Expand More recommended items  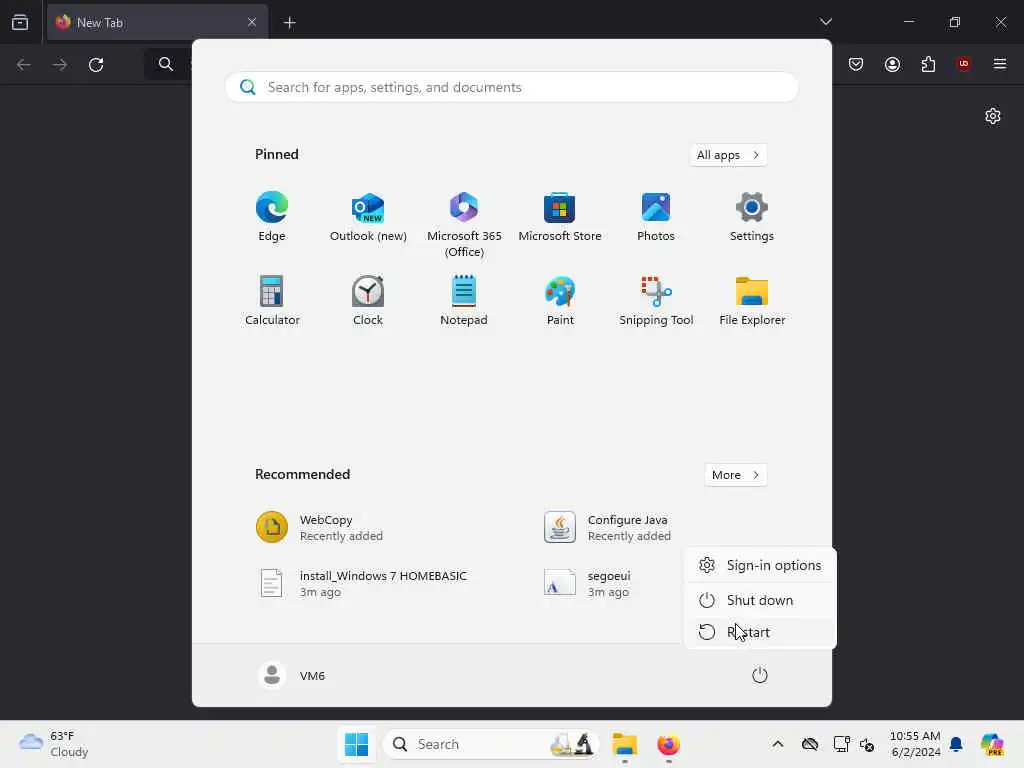click(735, 475)
